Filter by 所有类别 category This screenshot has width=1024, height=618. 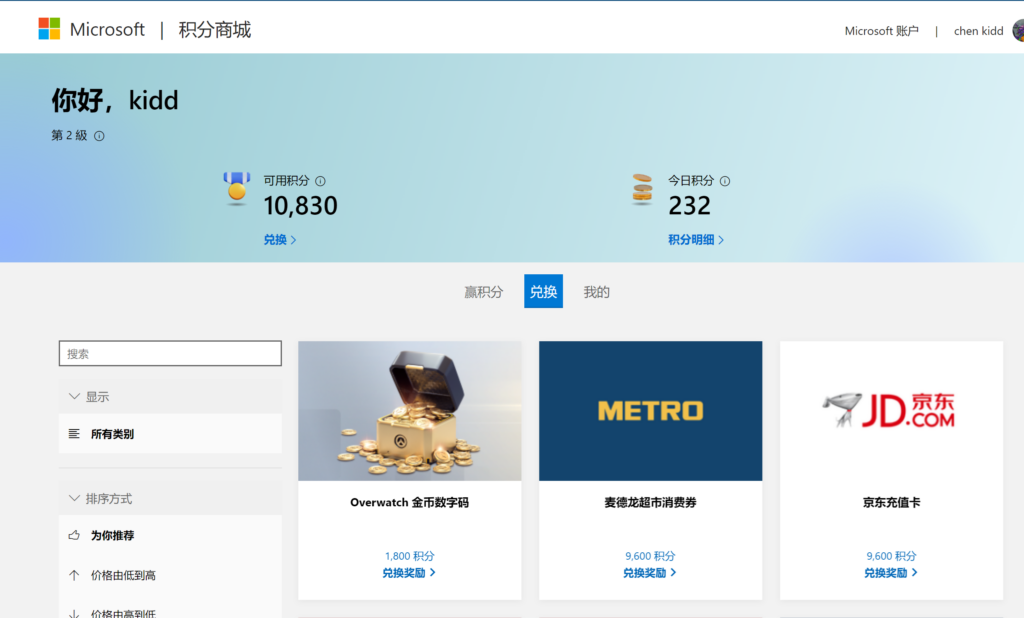coord(170,434)
